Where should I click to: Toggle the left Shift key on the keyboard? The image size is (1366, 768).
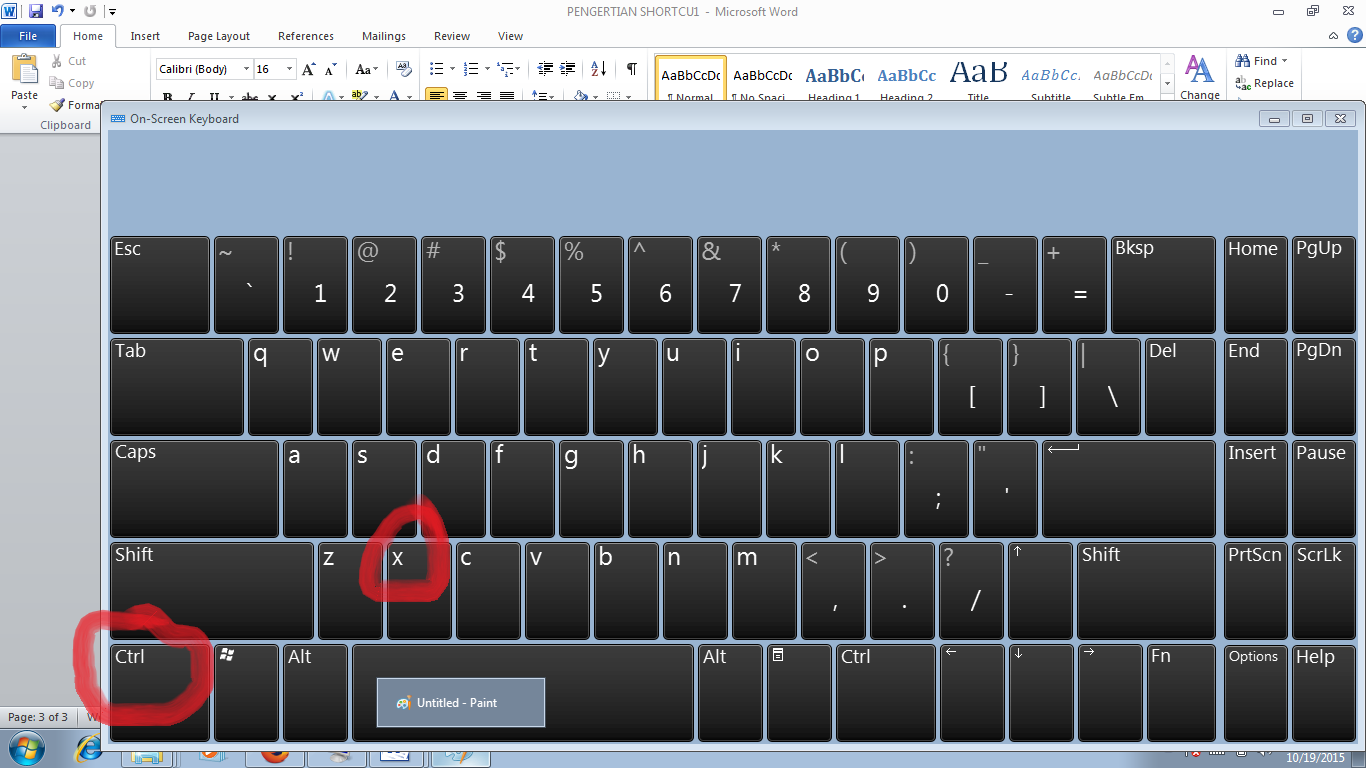(x=211, y=590)
